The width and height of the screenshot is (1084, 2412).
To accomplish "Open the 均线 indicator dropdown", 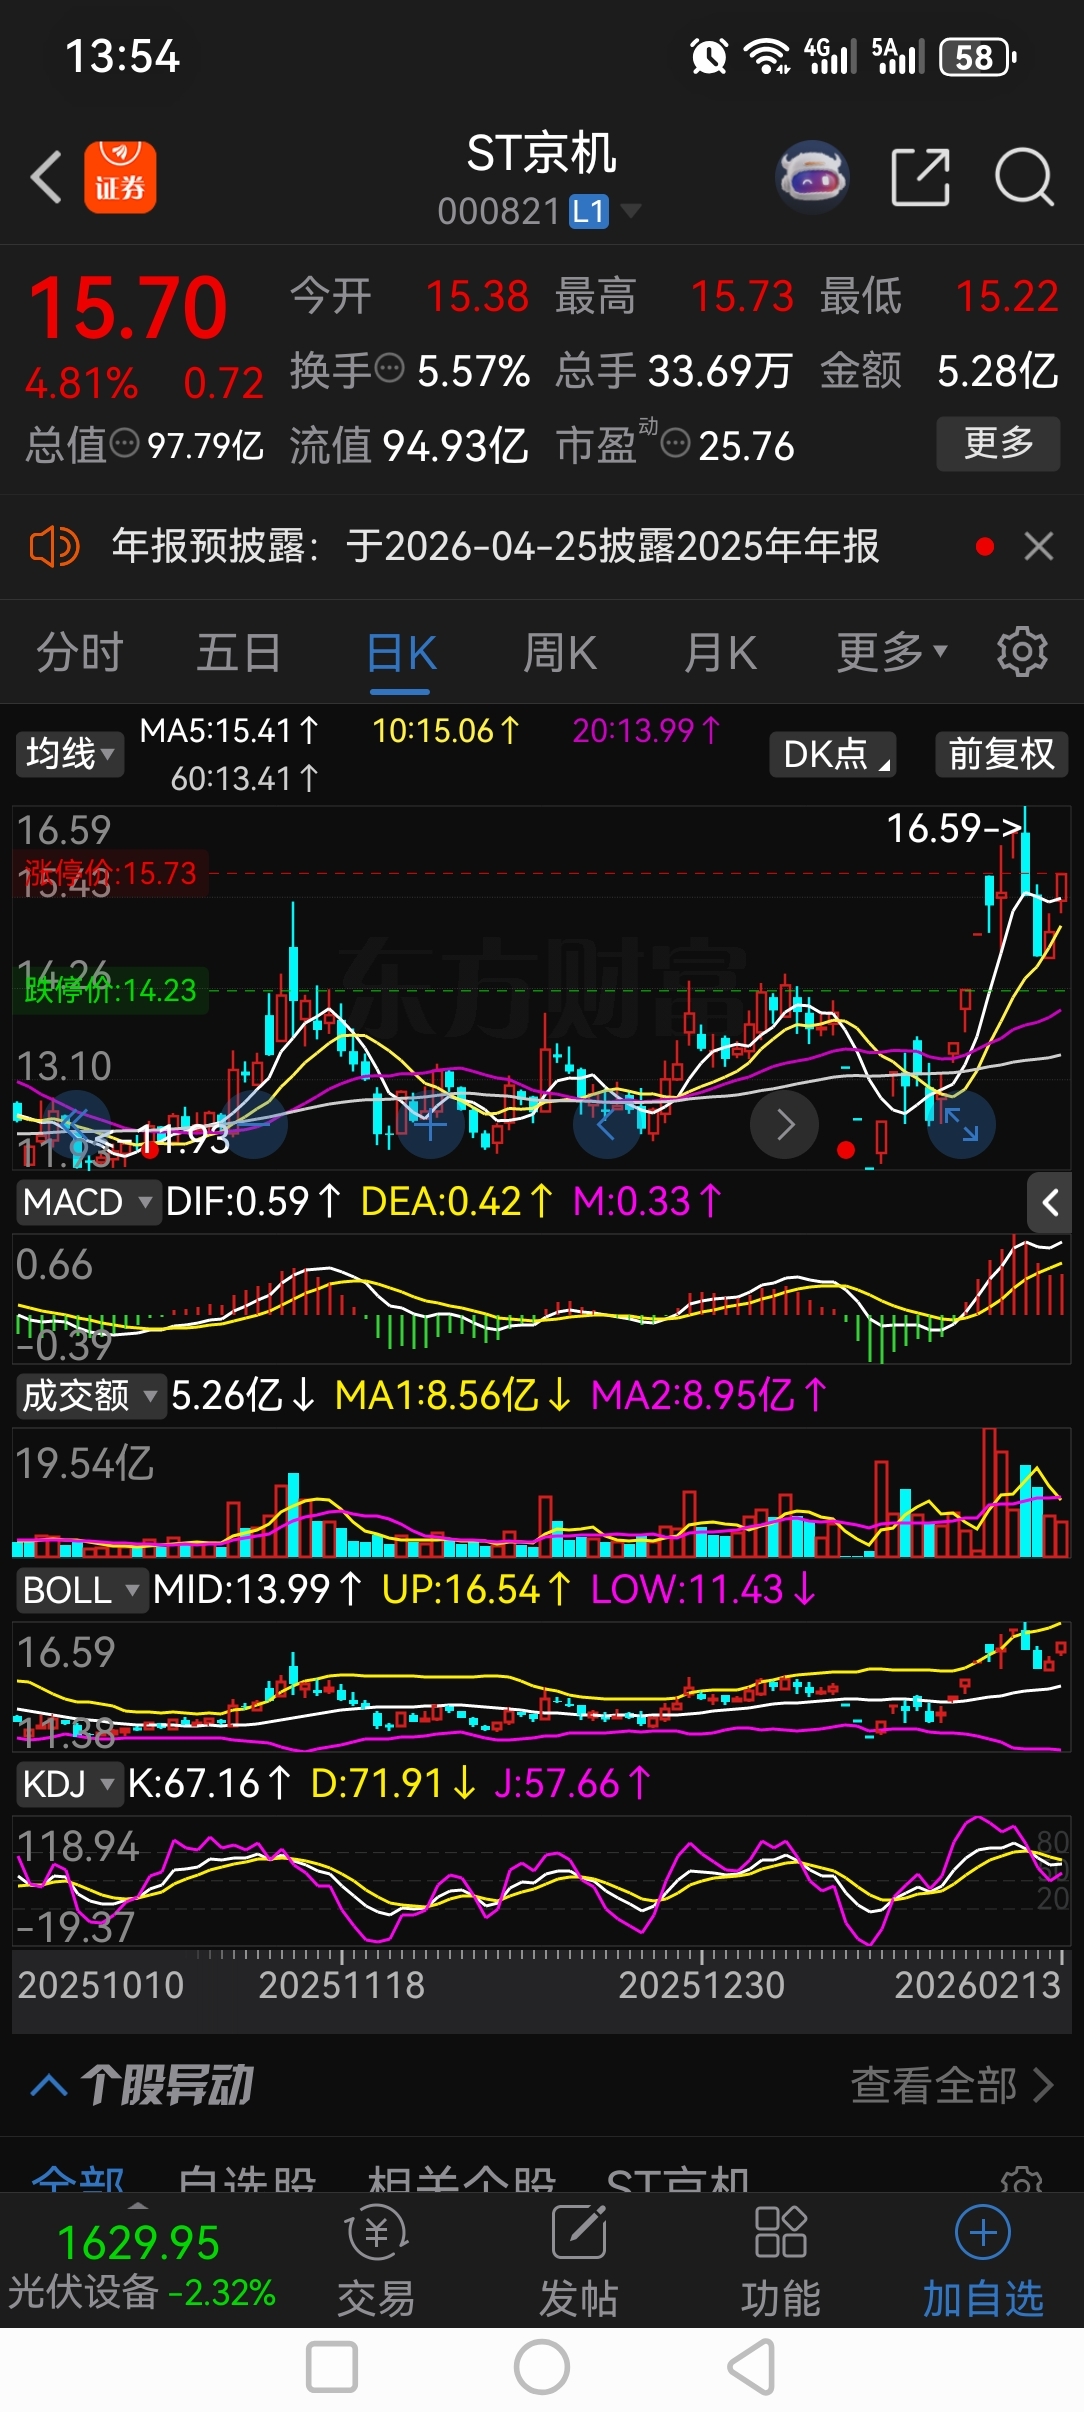I will 70,754.
